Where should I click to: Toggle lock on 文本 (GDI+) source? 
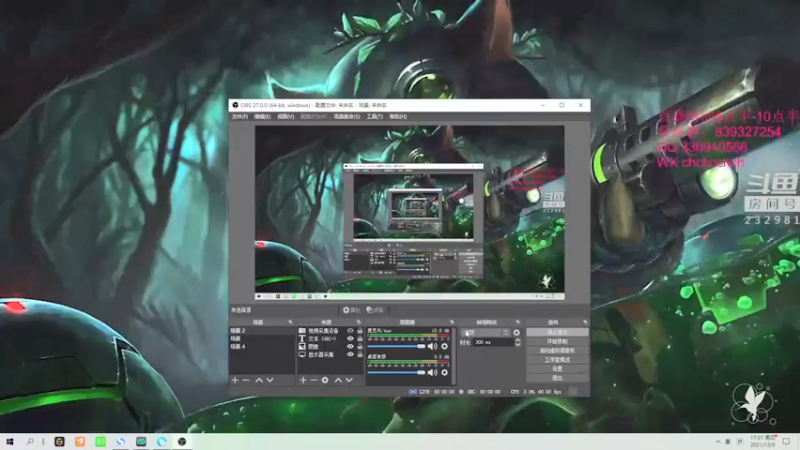[x=360, y=338]
